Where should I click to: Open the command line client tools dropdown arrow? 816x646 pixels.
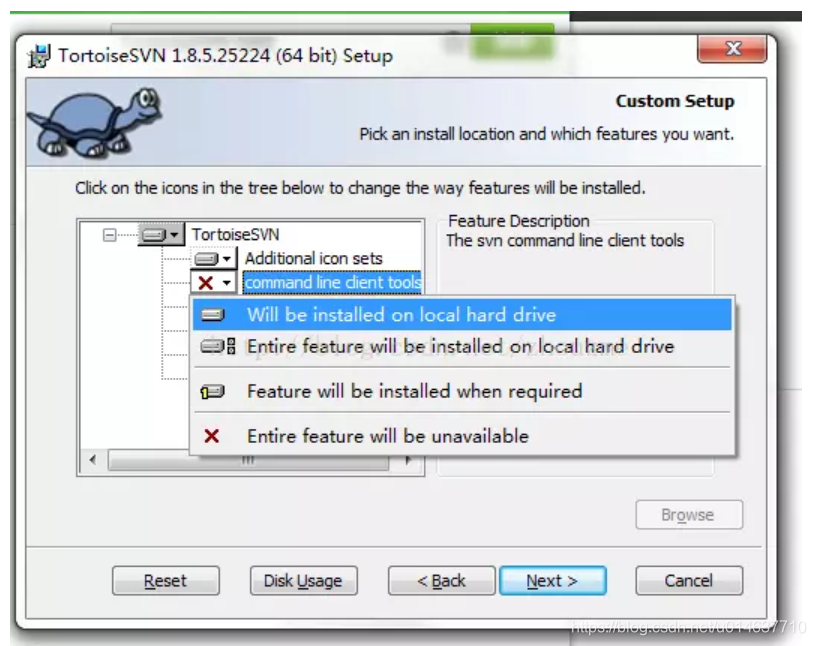pos(227,283)
